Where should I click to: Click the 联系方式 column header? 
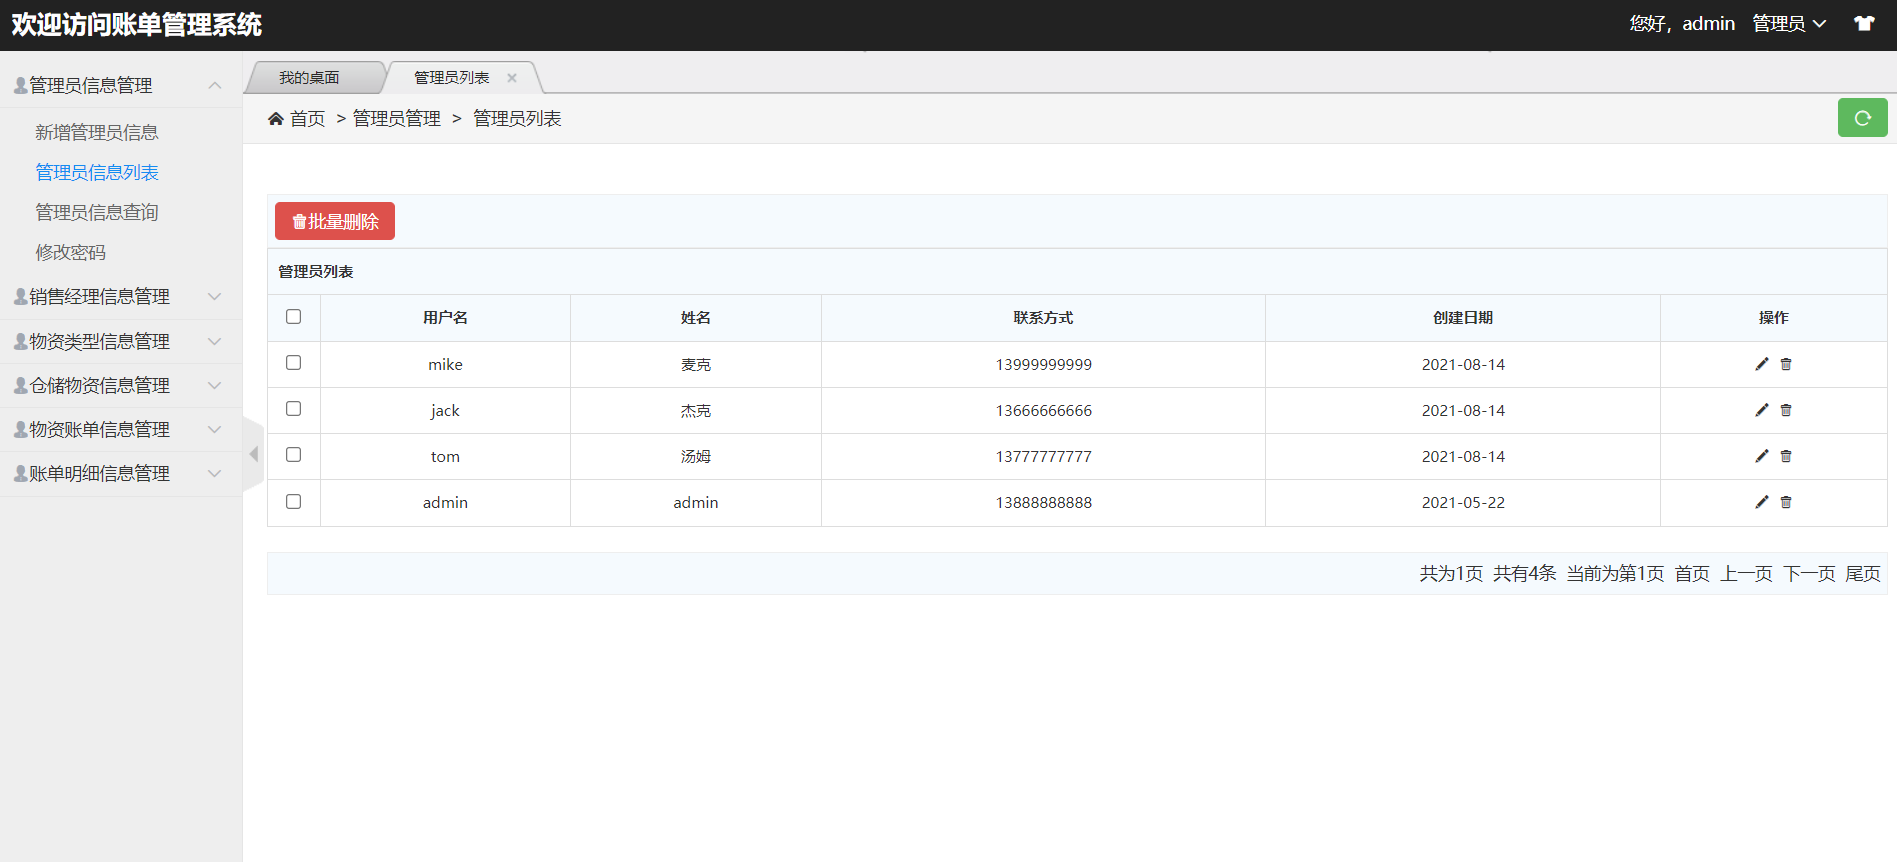[x=1043, y=317]
